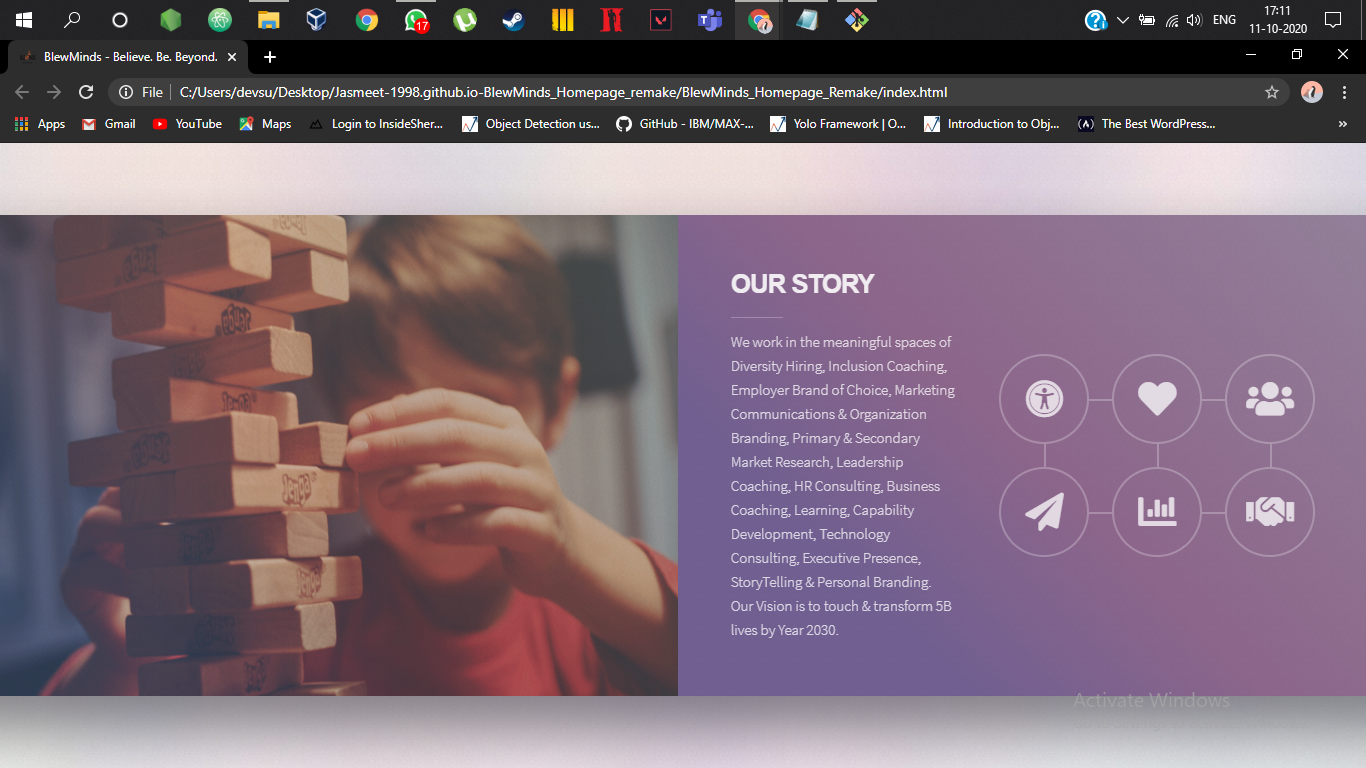Open Microsoft Teams from the taskbar
Screen dimensions: 1366x768
pyautogui.click(x=709, y=20)
